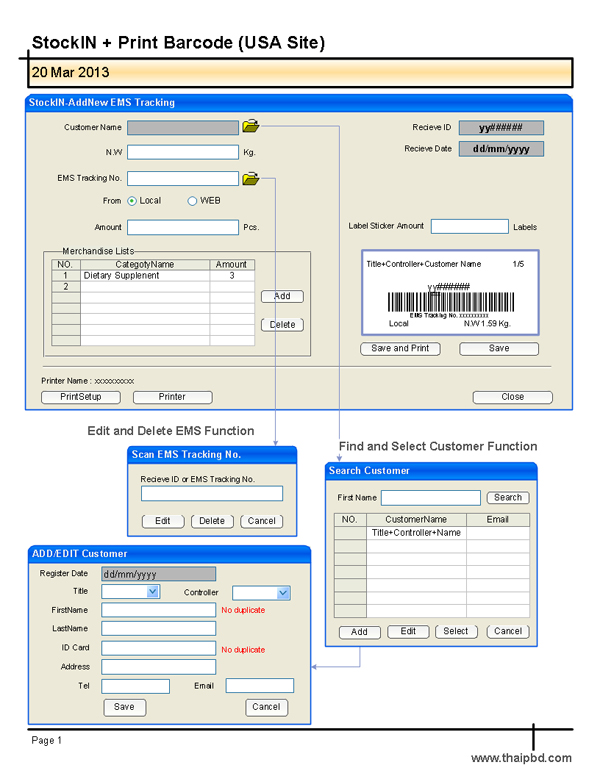Click the Amount Pcs. input field
This screenshot has height=776, width=600.
183,227
